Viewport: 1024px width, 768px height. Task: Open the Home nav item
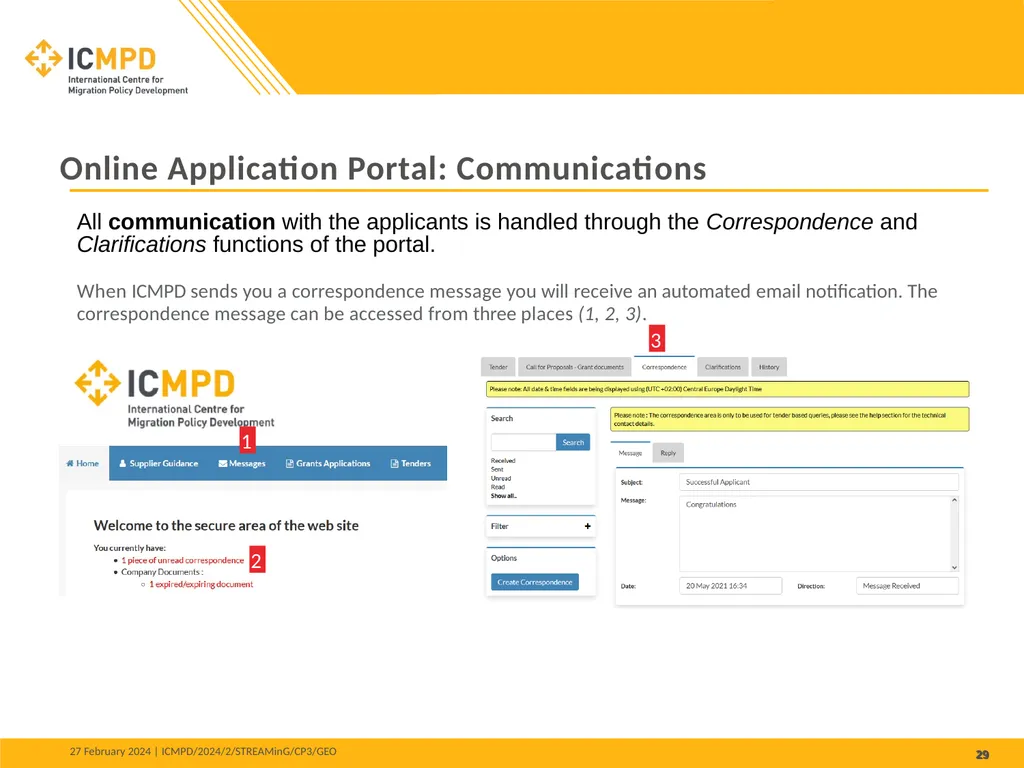pyautogui.click(x=83, y=464)
